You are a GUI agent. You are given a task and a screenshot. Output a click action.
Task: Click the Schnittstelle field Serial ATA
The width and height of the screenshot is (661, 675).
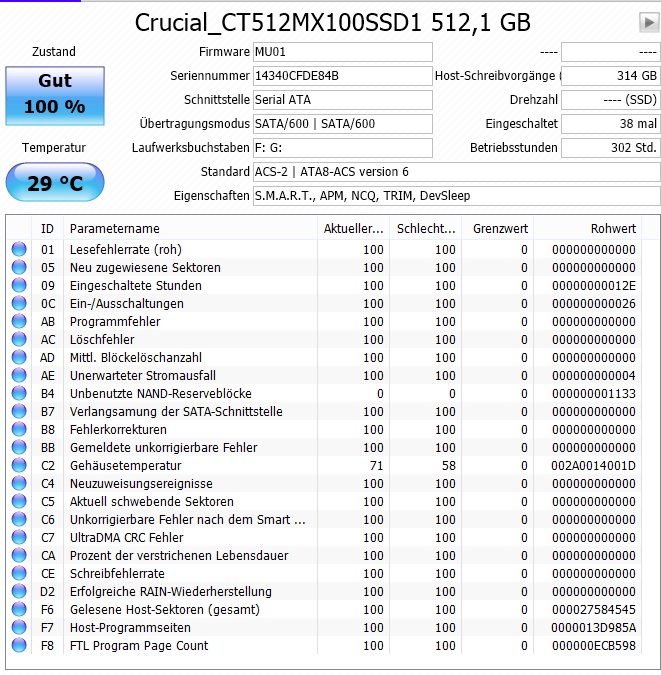coord(343,100)
